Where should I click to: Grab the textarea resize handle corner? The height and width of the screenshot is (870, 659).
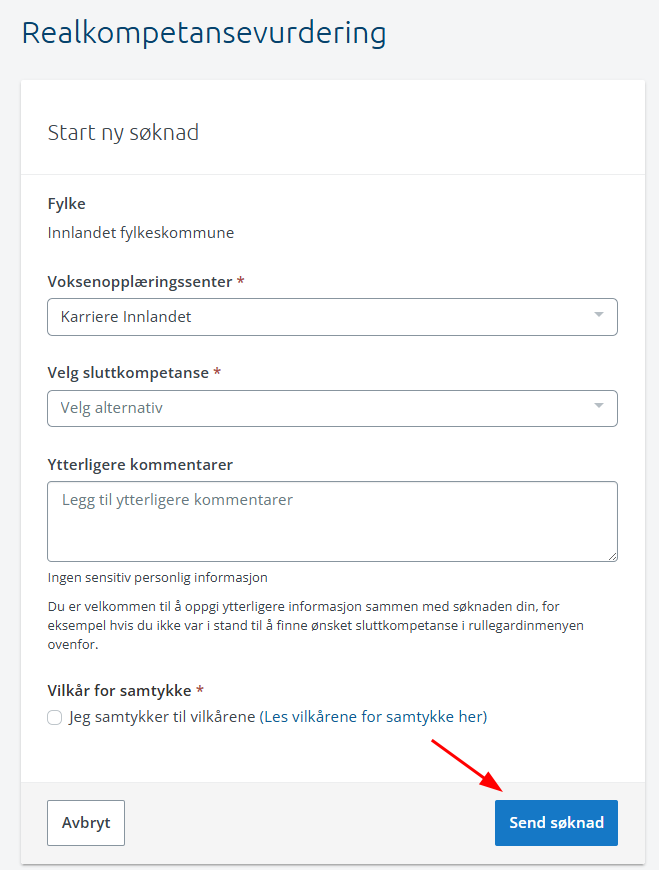click(612, 557)
